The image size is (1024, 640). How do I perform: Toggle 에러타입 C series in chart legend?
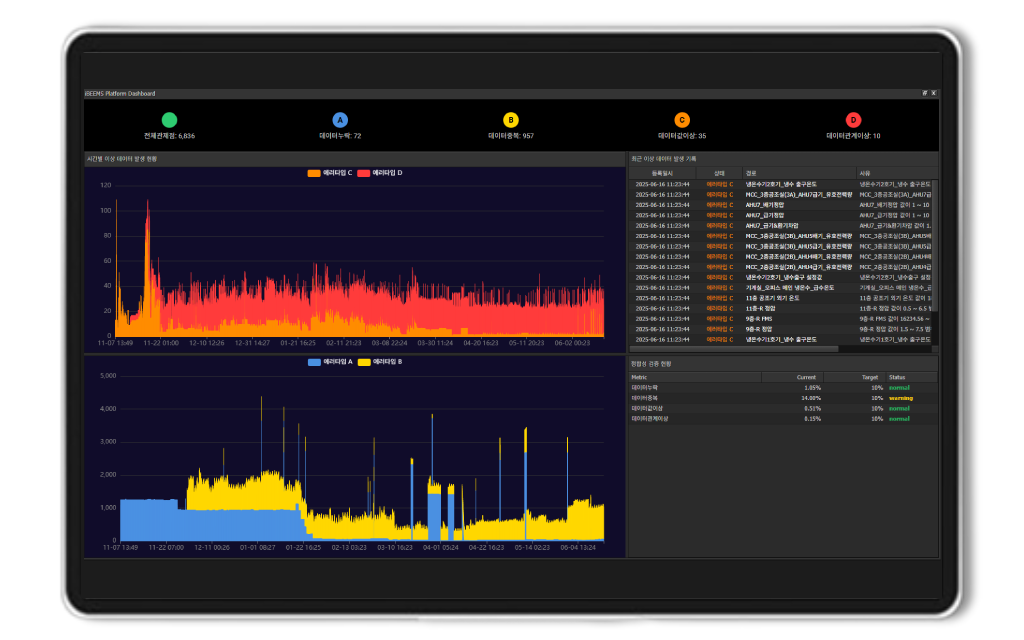[x=329, y=173]
